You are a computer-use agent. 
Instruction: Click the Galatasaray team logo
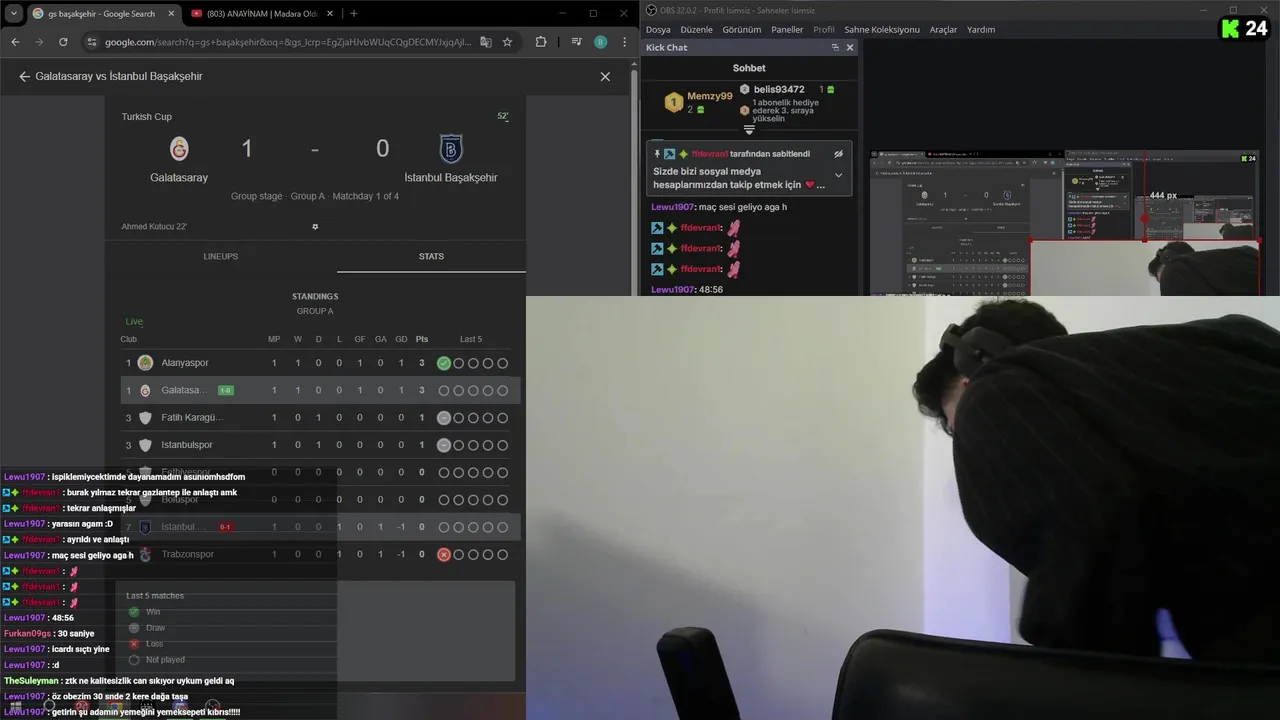point(179,149)
